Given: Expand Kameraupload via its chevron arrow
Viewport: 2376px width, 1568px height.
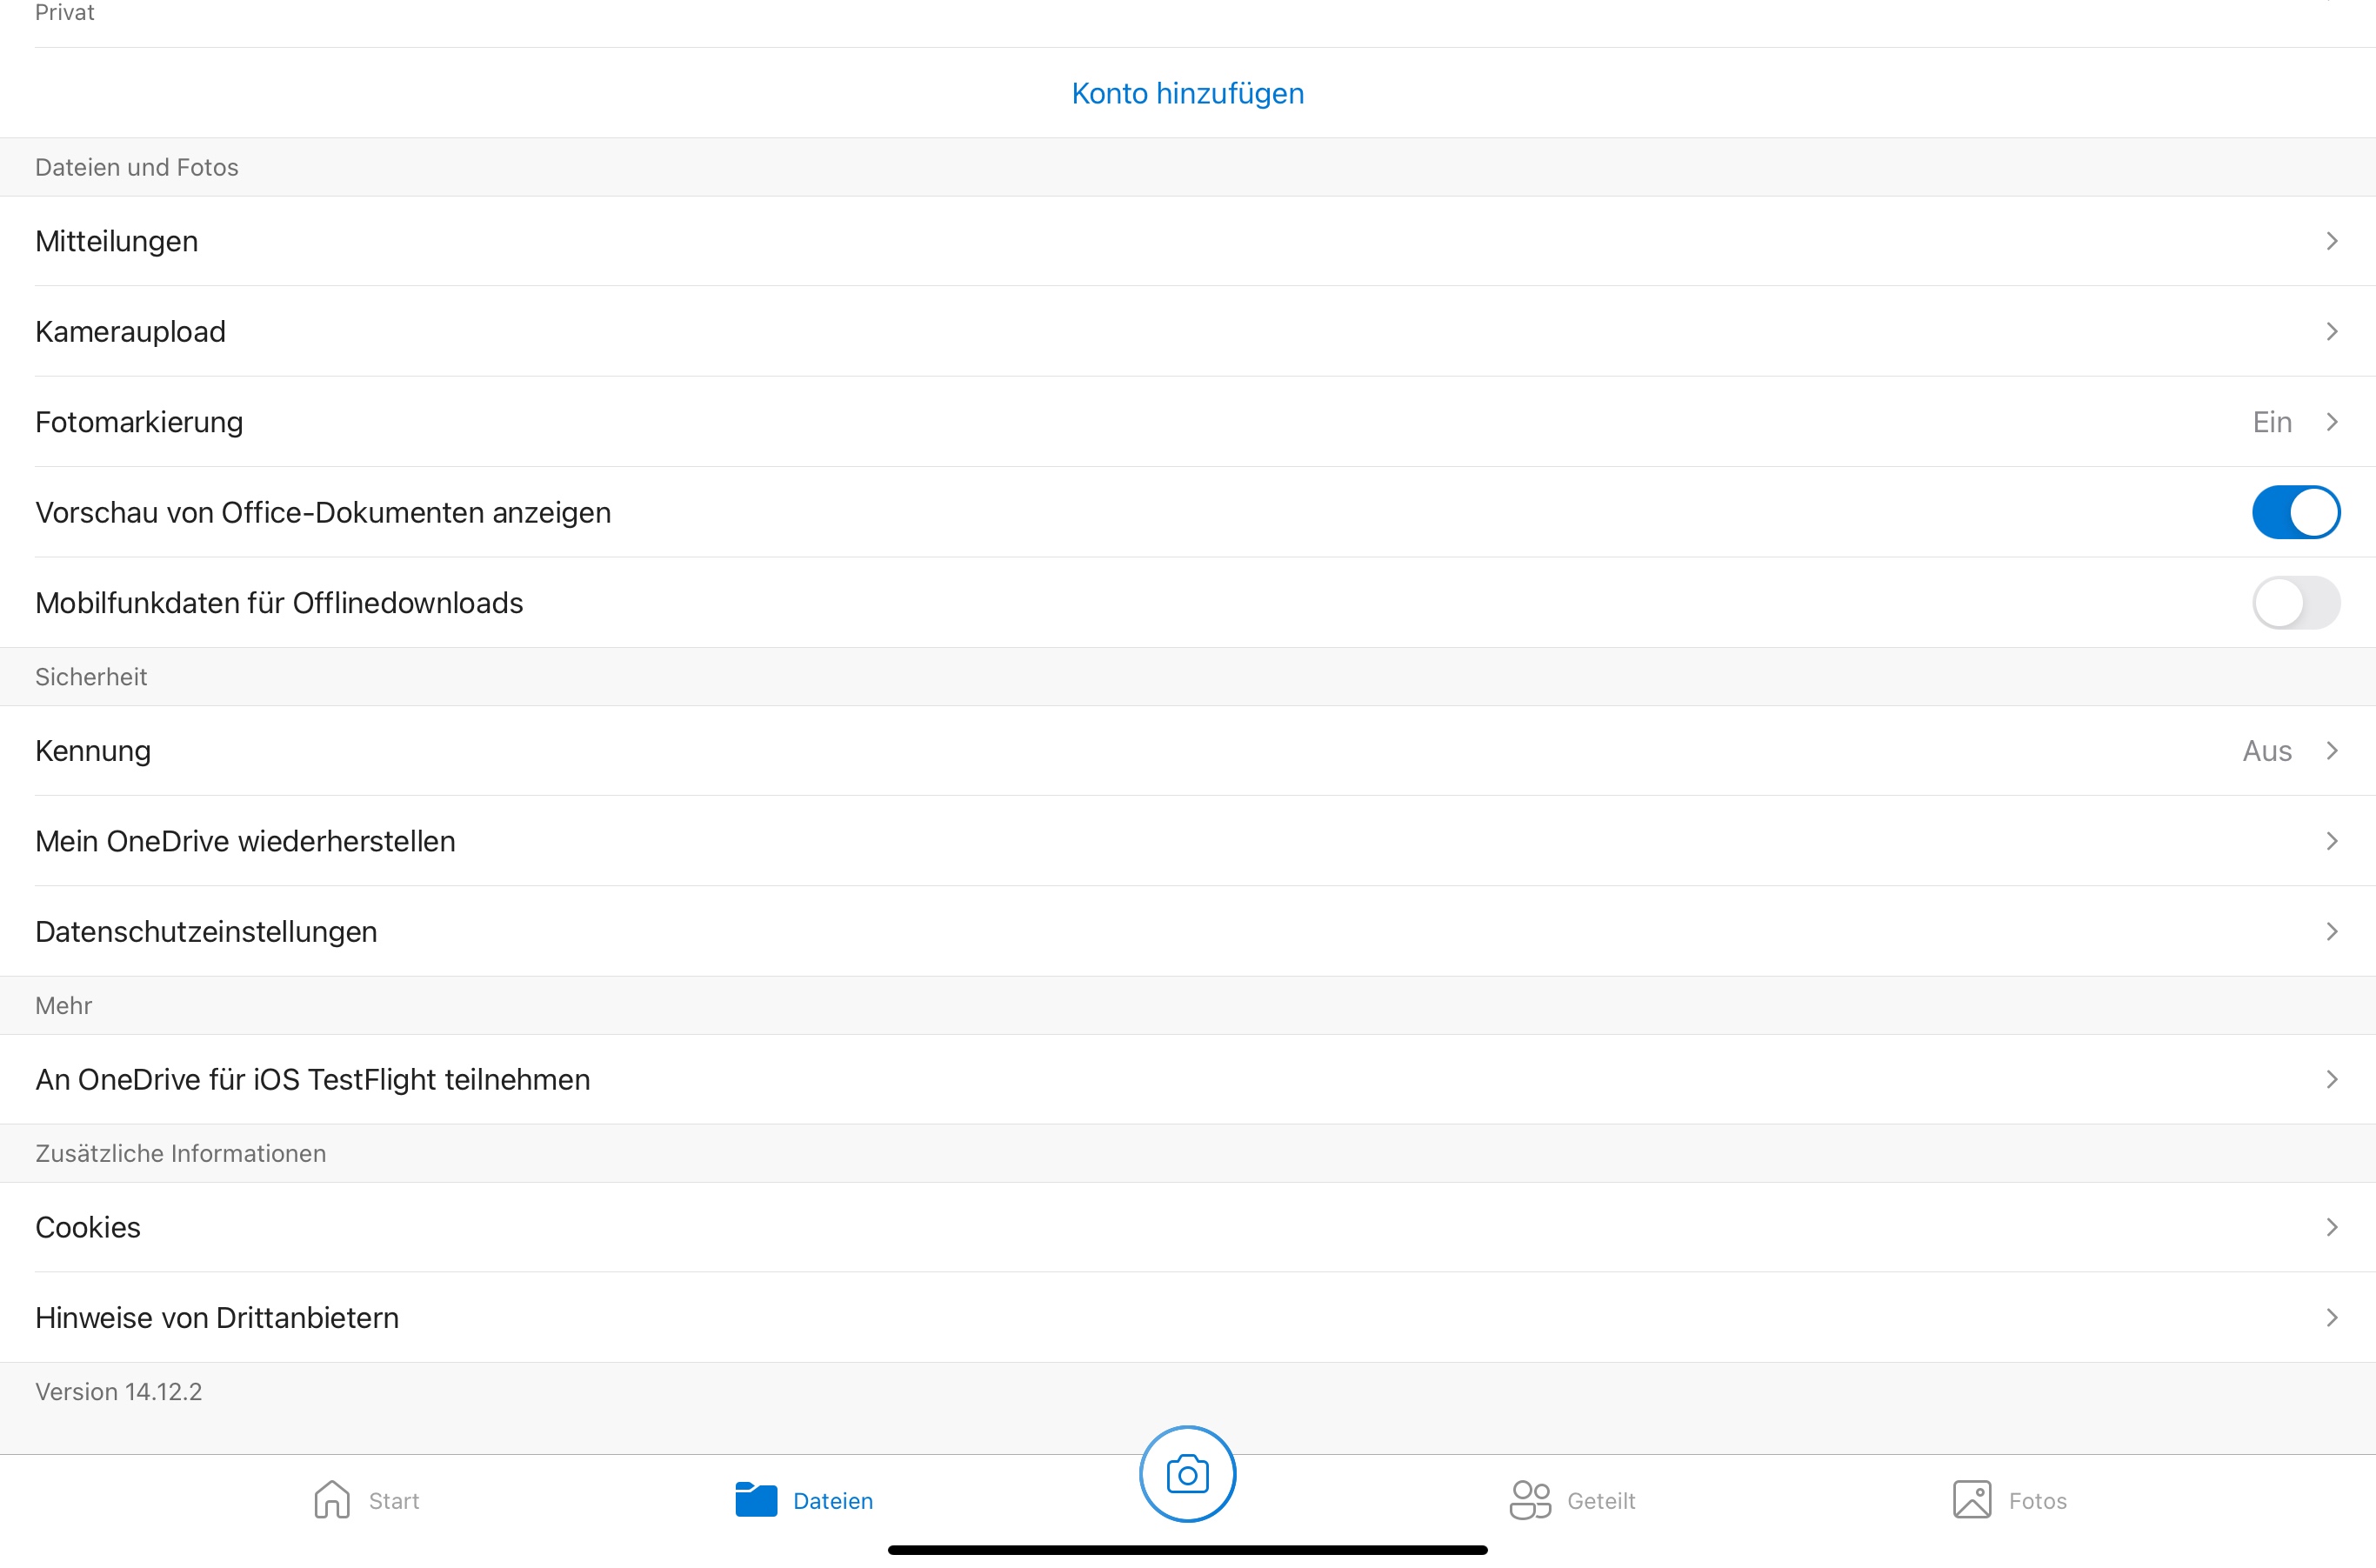Looking at the screenshot, I should [2331, 331].
